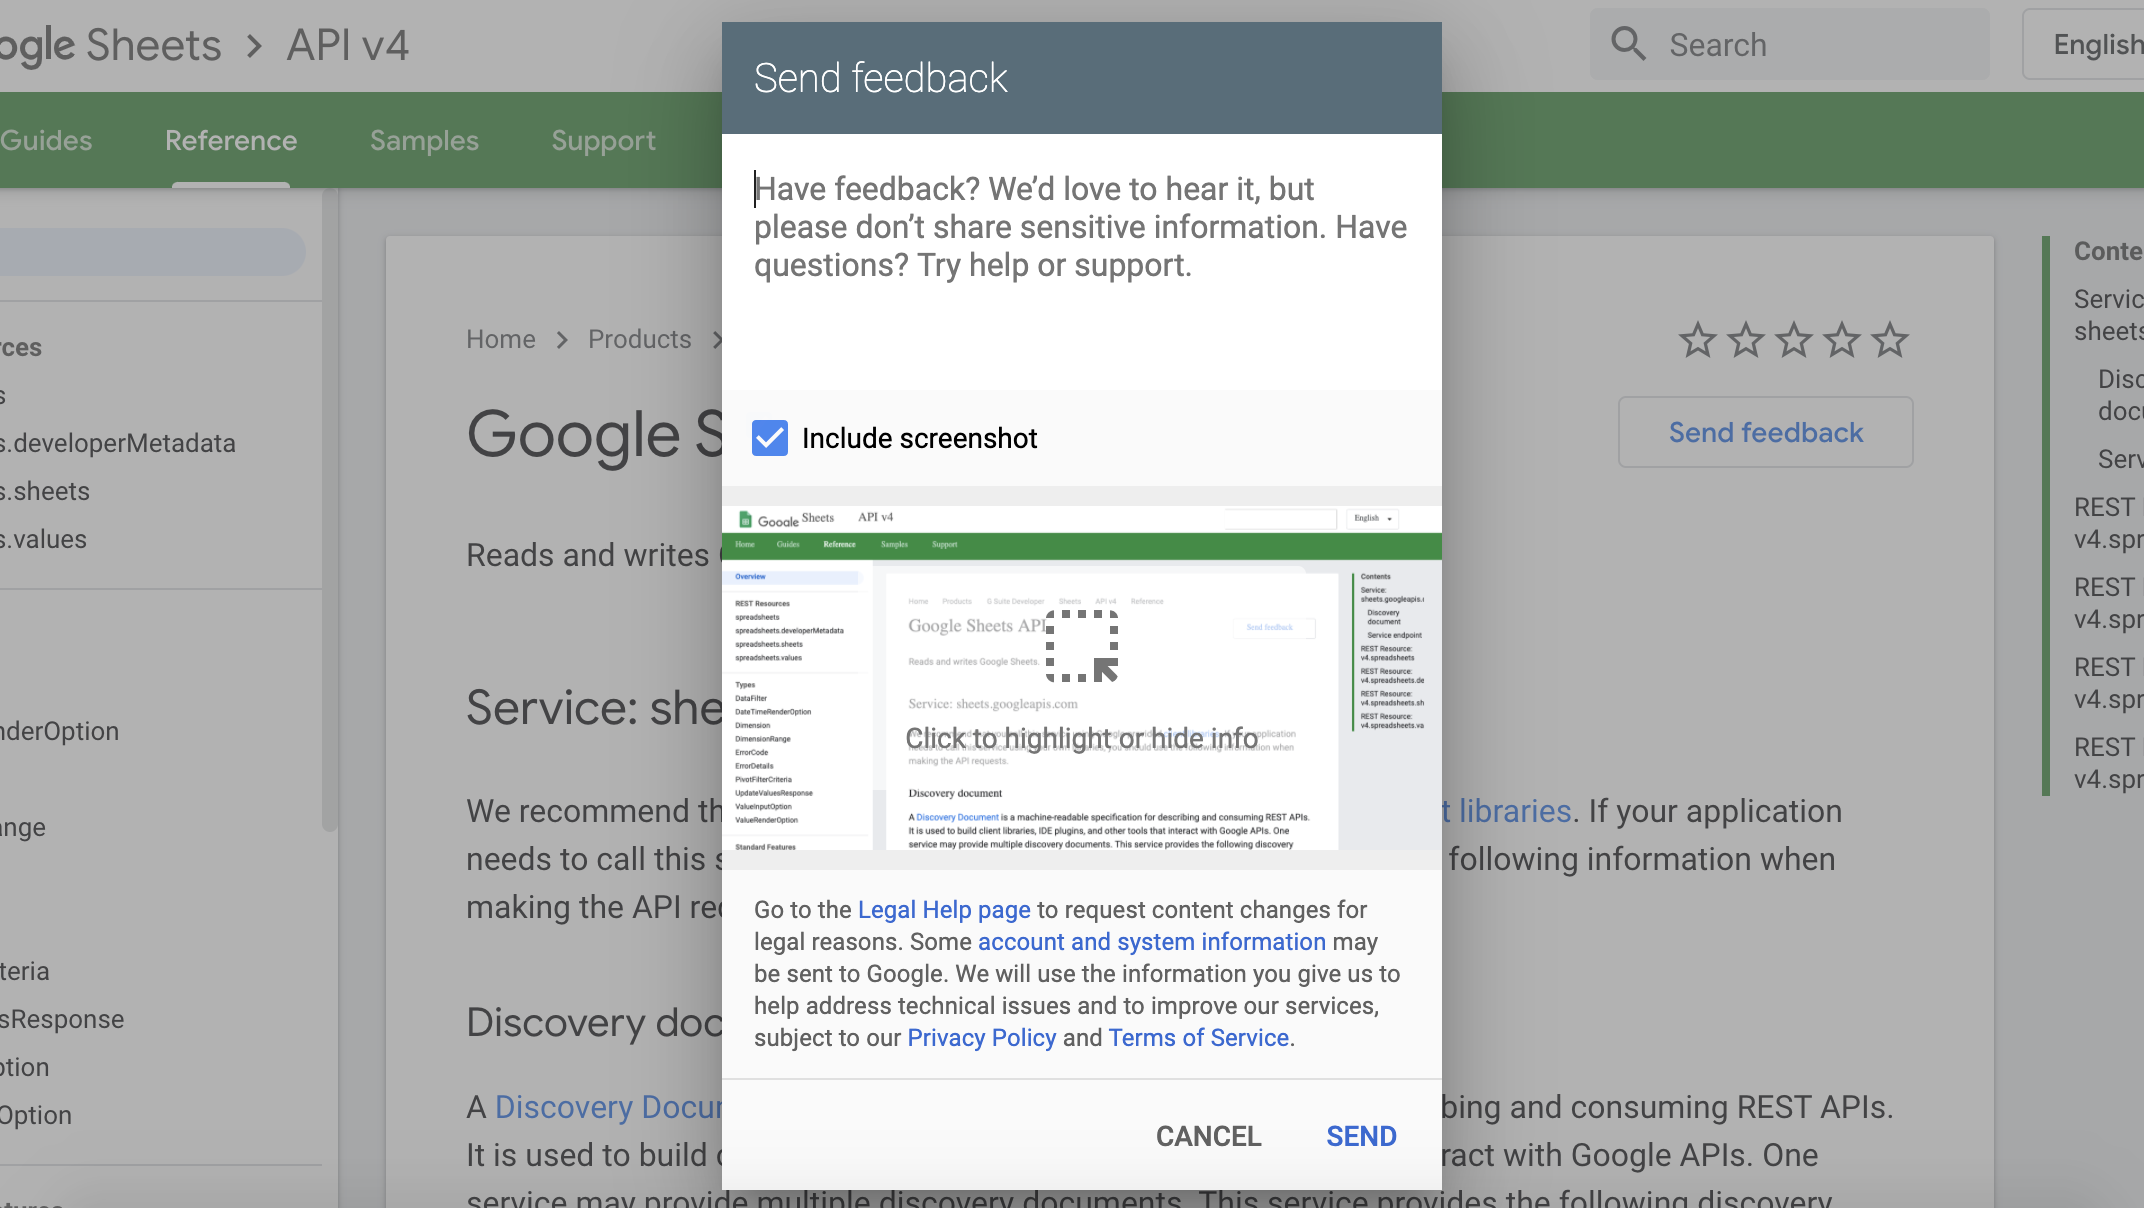Click the Send Feedback button in sidebar

point(1766,432)
